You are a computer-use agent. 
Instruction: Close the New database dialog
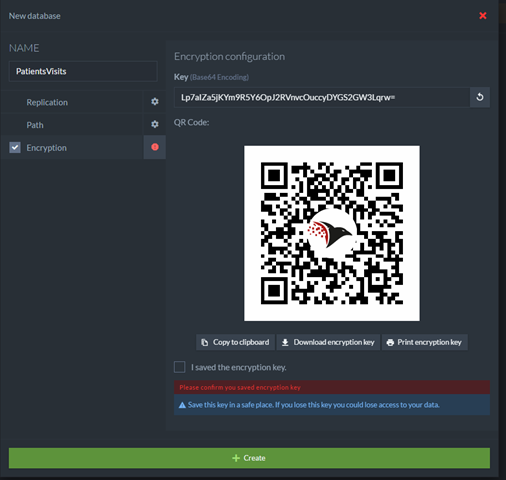tap(482, 16)
